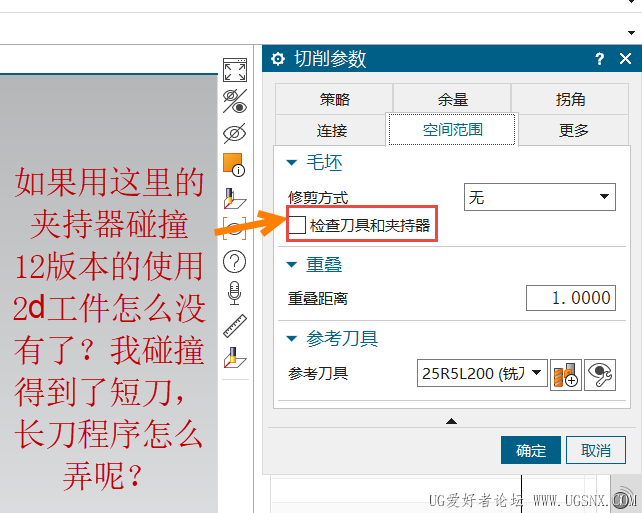Click the orange bracket icon behind the arrow
This screenshot has height=513, width=642.
(x=234, y=228)
